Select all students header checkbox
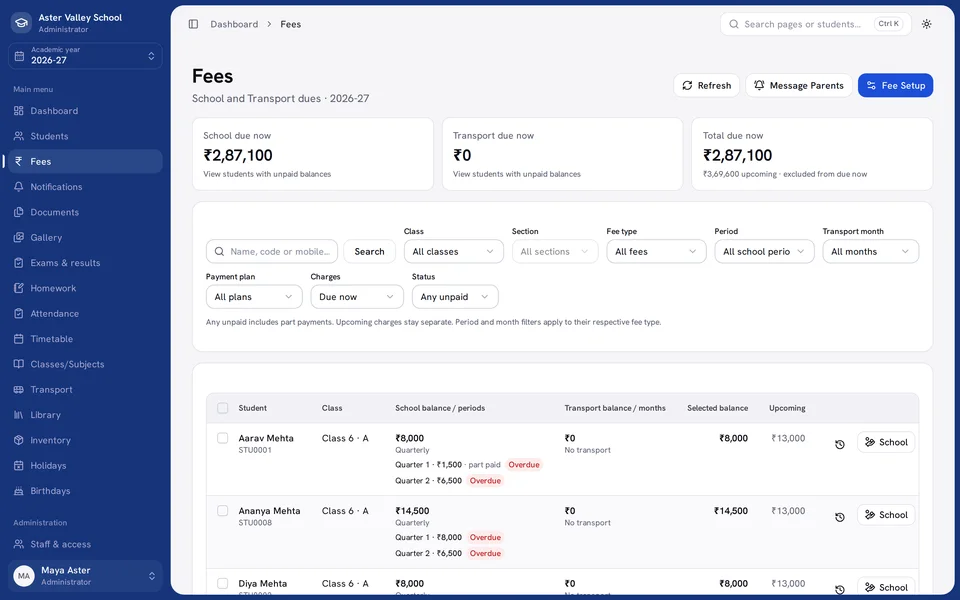 tap(222, 408)
